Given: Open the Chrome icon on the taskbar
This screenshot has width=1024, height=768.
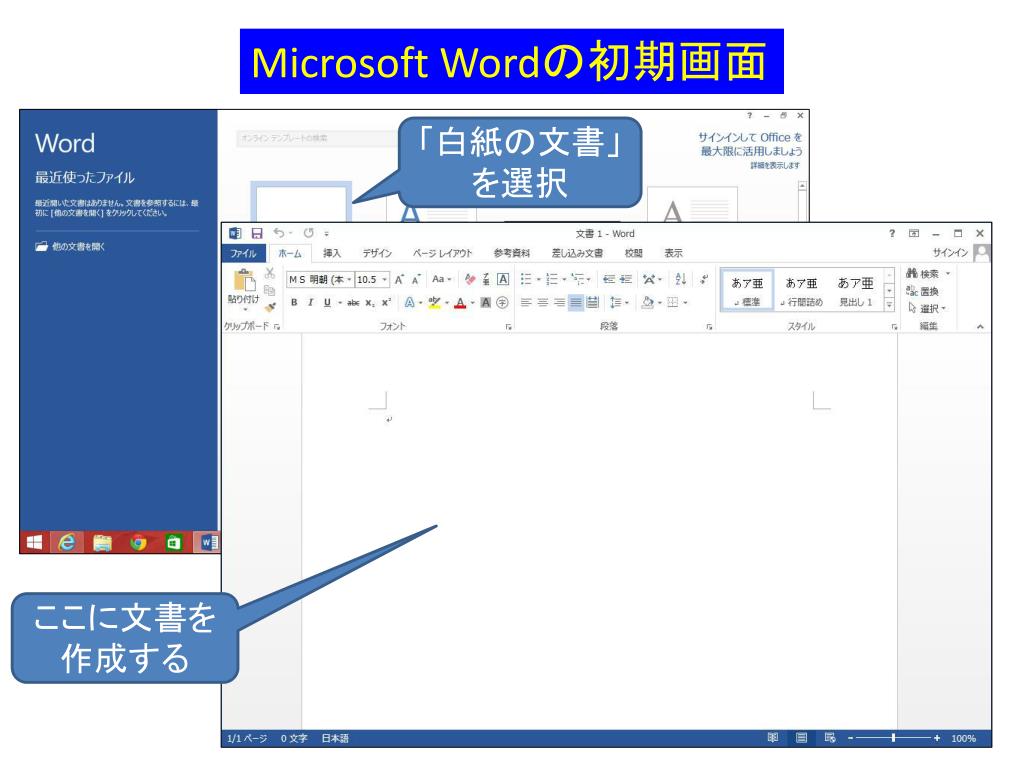Looking at the screenshot, I should (x=138, y=542).
